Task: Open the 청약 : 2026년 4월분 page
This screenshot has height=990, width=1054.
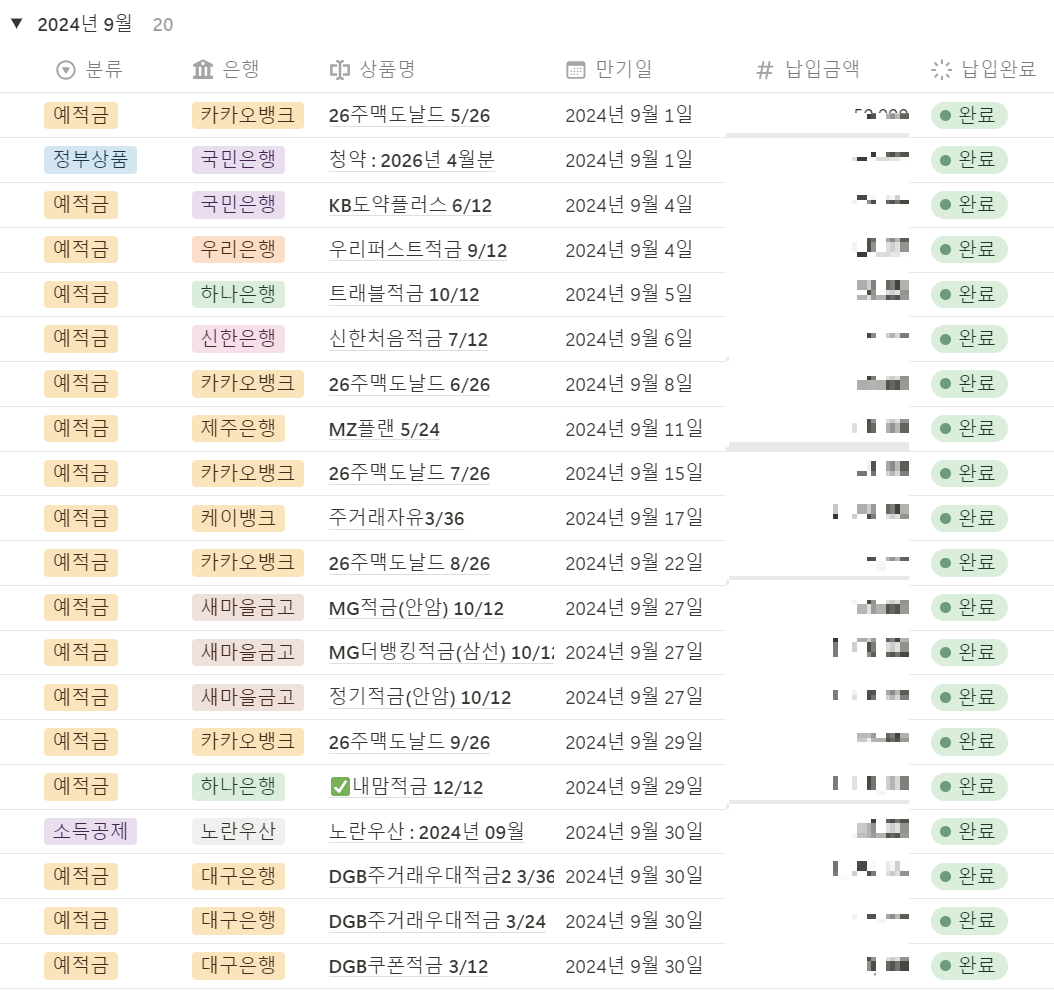Action: click(x=411, y=160)
